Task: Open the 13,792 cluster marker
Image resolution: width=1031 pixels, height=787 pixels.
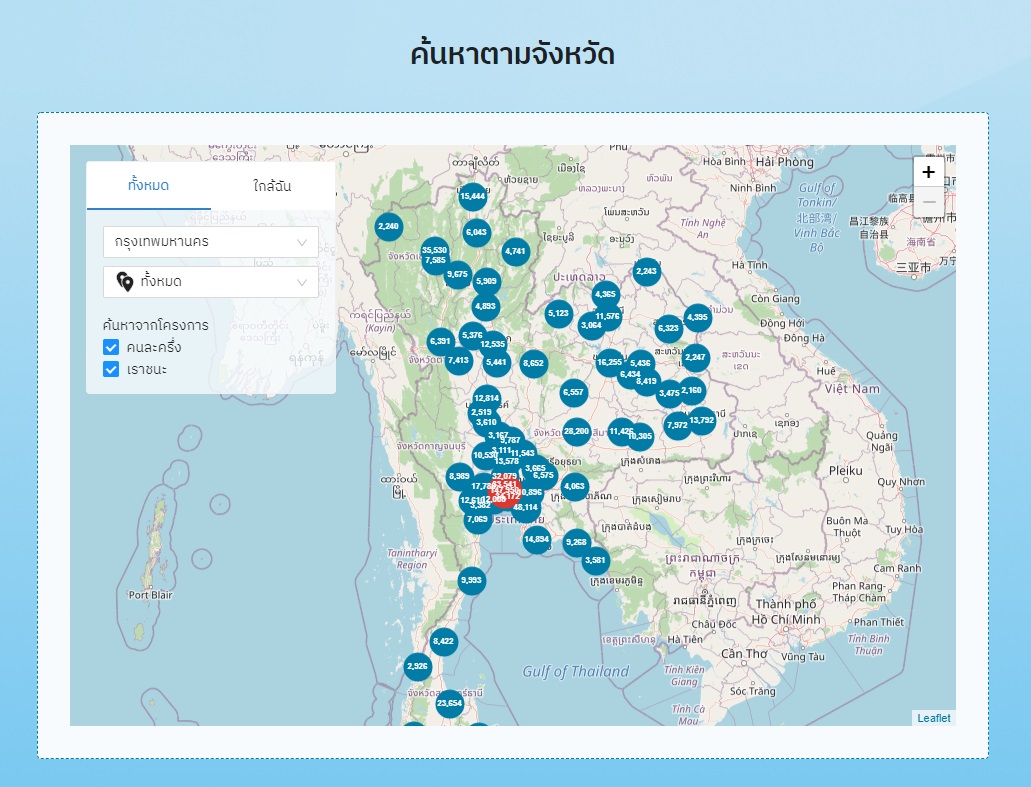Action: [x=702, y=420]
